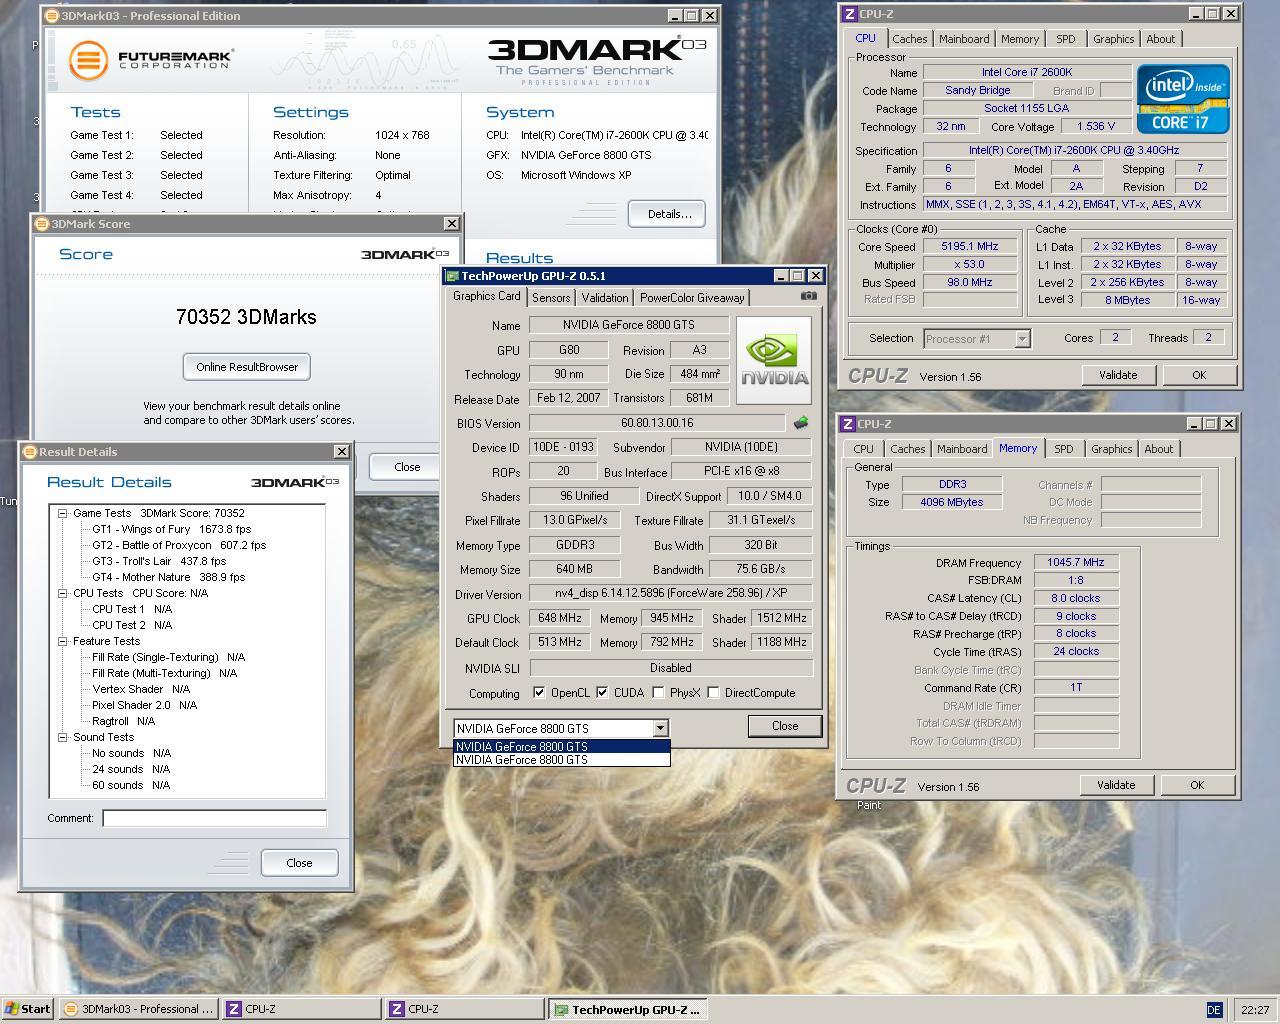Screen dimensions: 1280x1024
Task: Click the 3DMark Score window title icon
Action: (42, 224)
